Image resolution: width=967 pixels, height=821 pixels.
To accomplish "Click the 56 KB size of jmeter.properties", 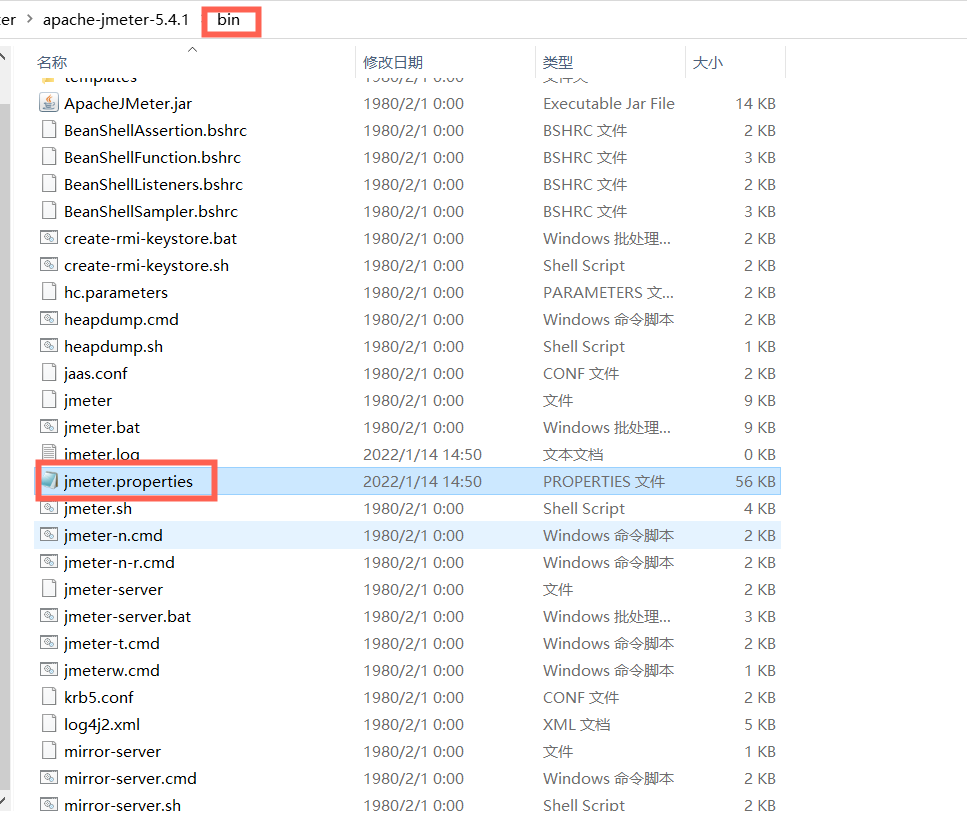I will coord(755,481).
